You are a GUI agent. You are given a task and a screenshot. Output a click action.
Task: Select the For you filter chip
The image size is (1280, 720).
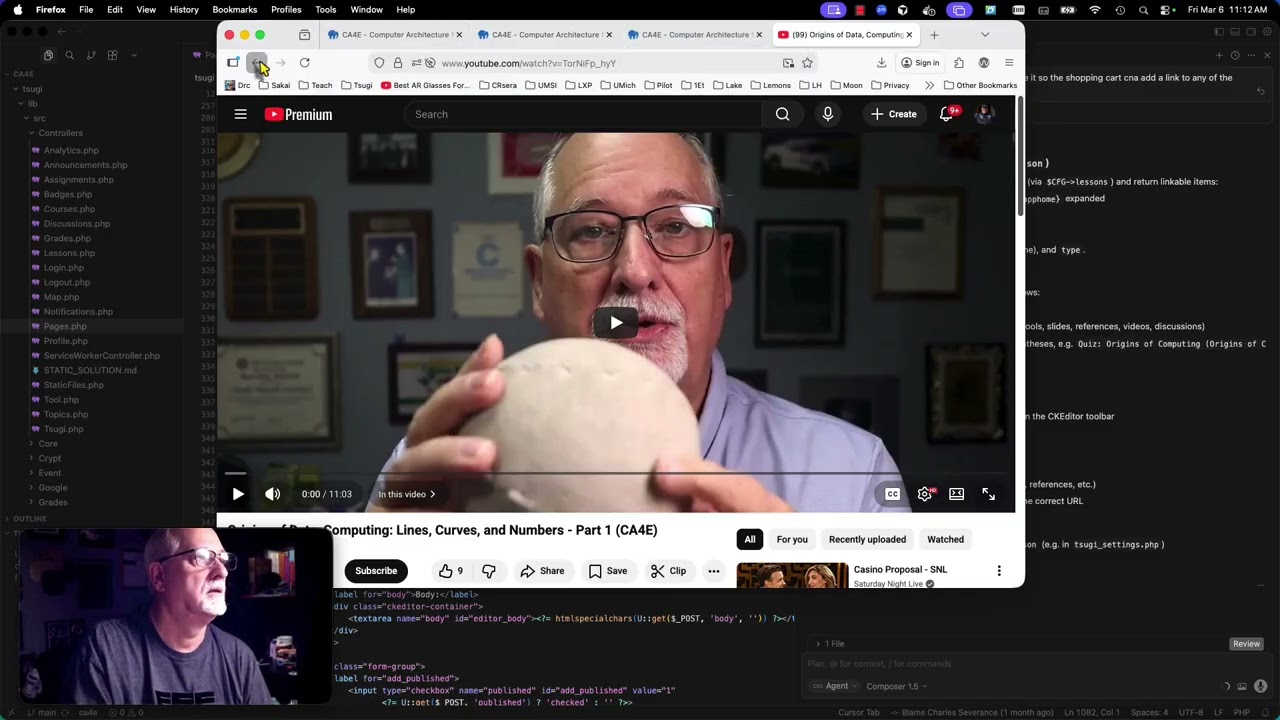click(792, 540)
